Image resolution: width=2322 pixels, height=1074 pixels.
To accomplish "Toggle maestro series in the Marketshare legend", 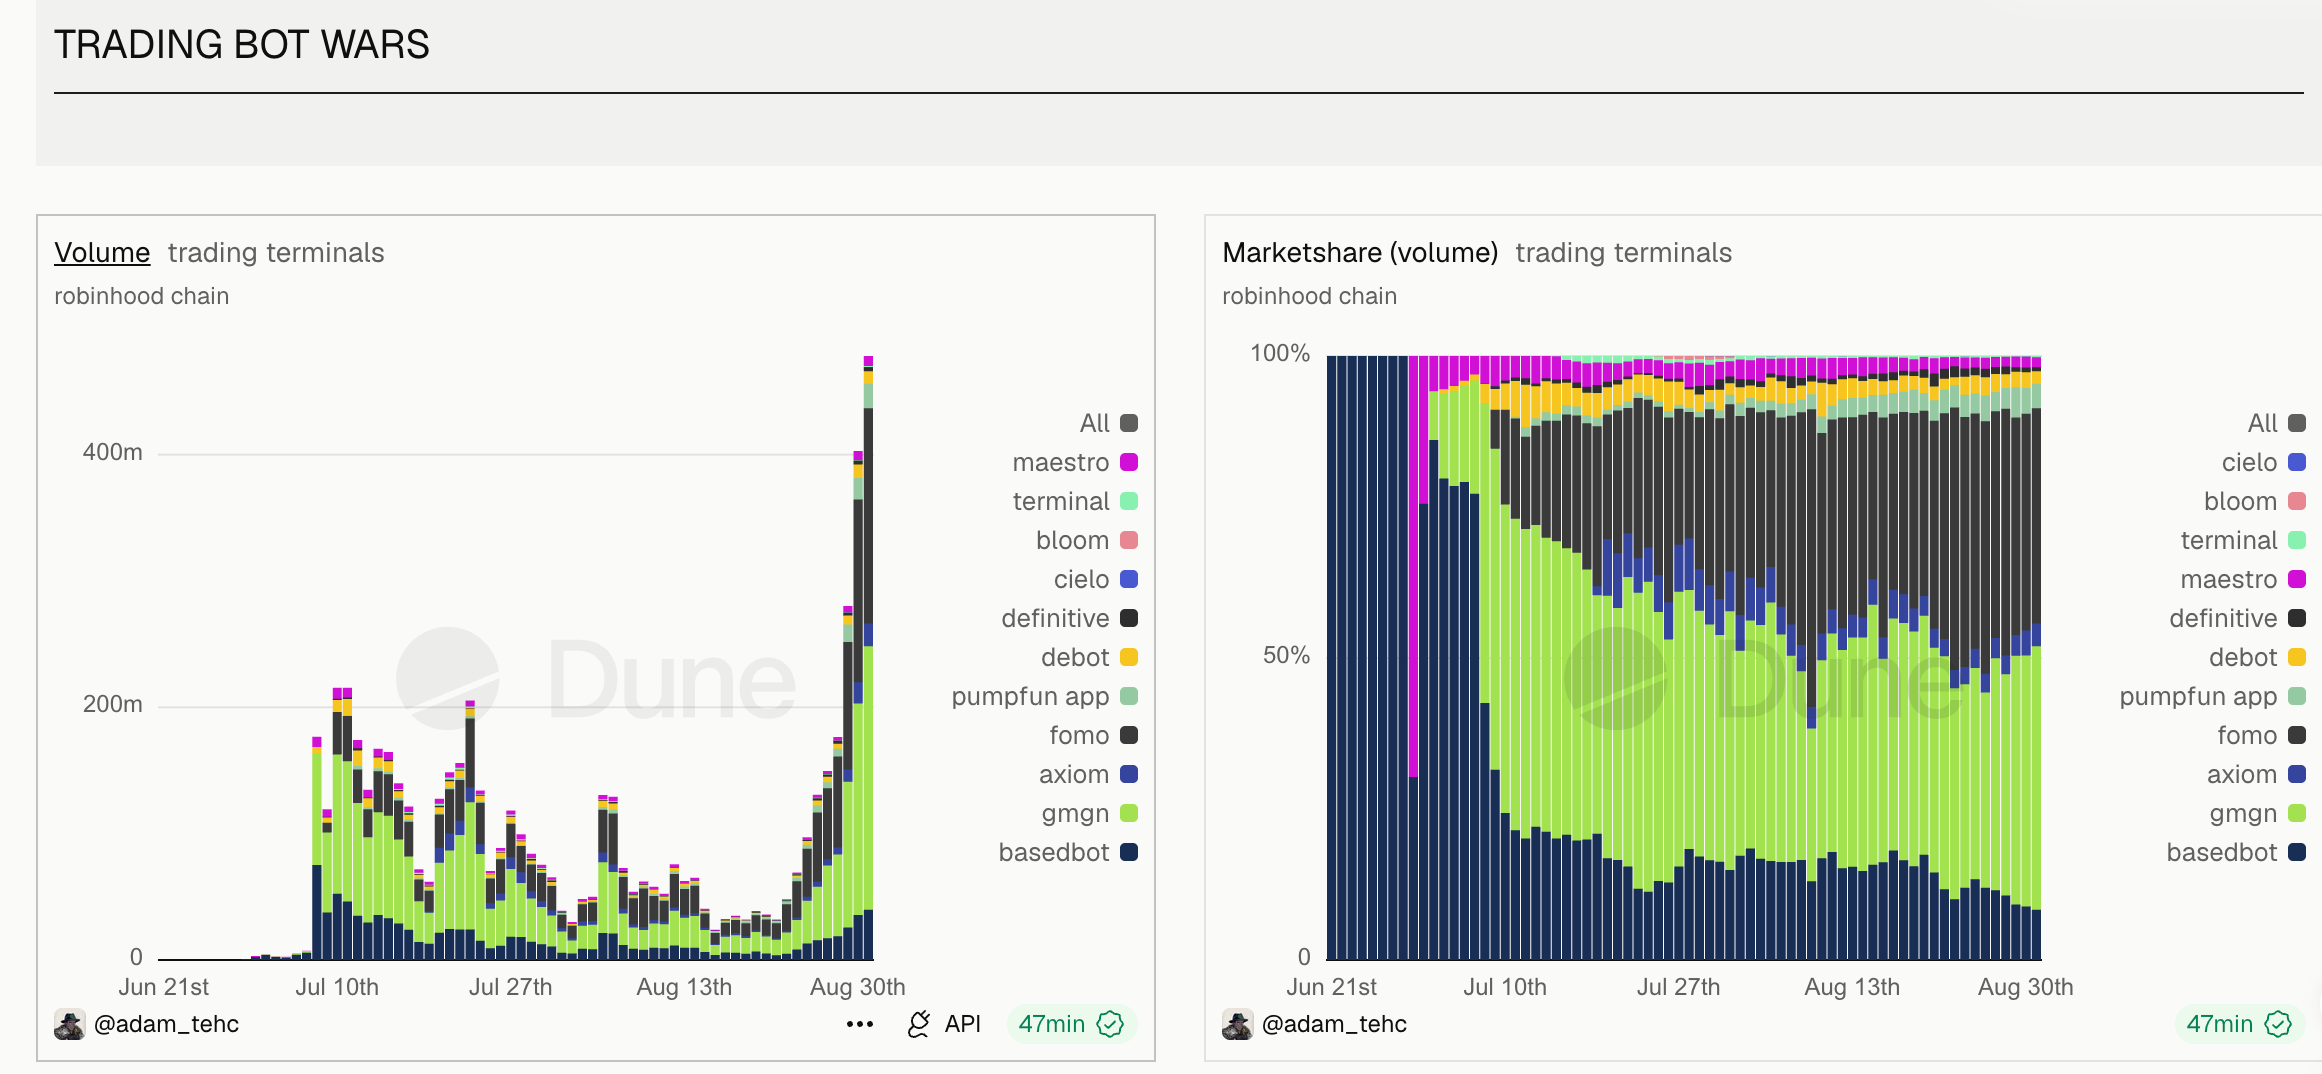I will [2243, 579].
